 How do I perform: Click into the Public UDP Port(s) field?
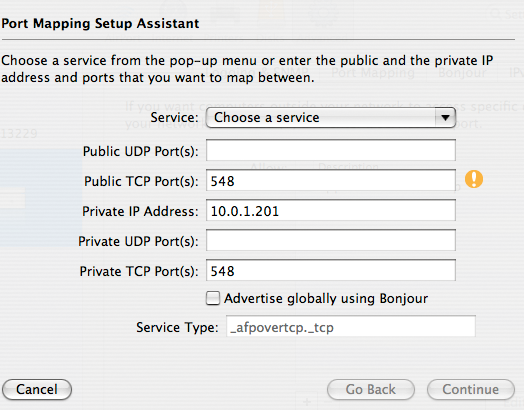click(x=331, y=150)
